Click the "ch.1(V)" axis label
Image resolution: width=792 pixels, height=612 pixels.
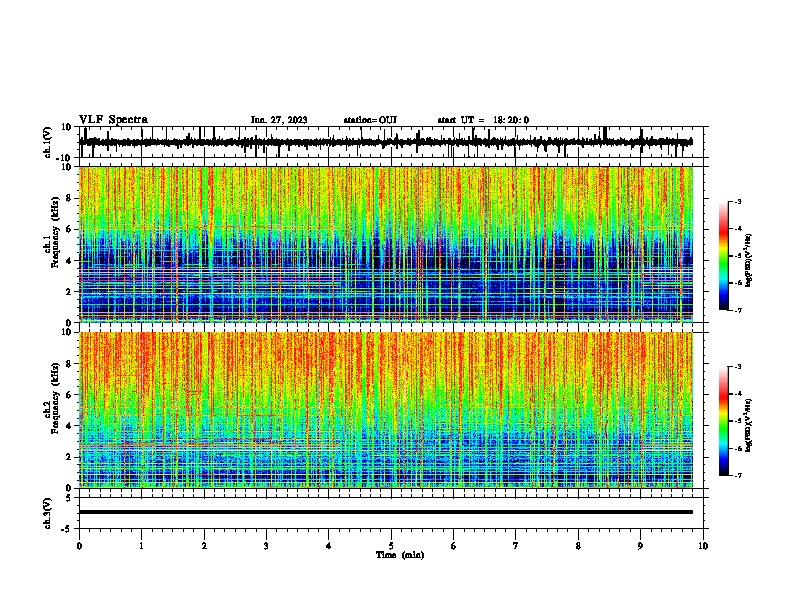point(48,142)
